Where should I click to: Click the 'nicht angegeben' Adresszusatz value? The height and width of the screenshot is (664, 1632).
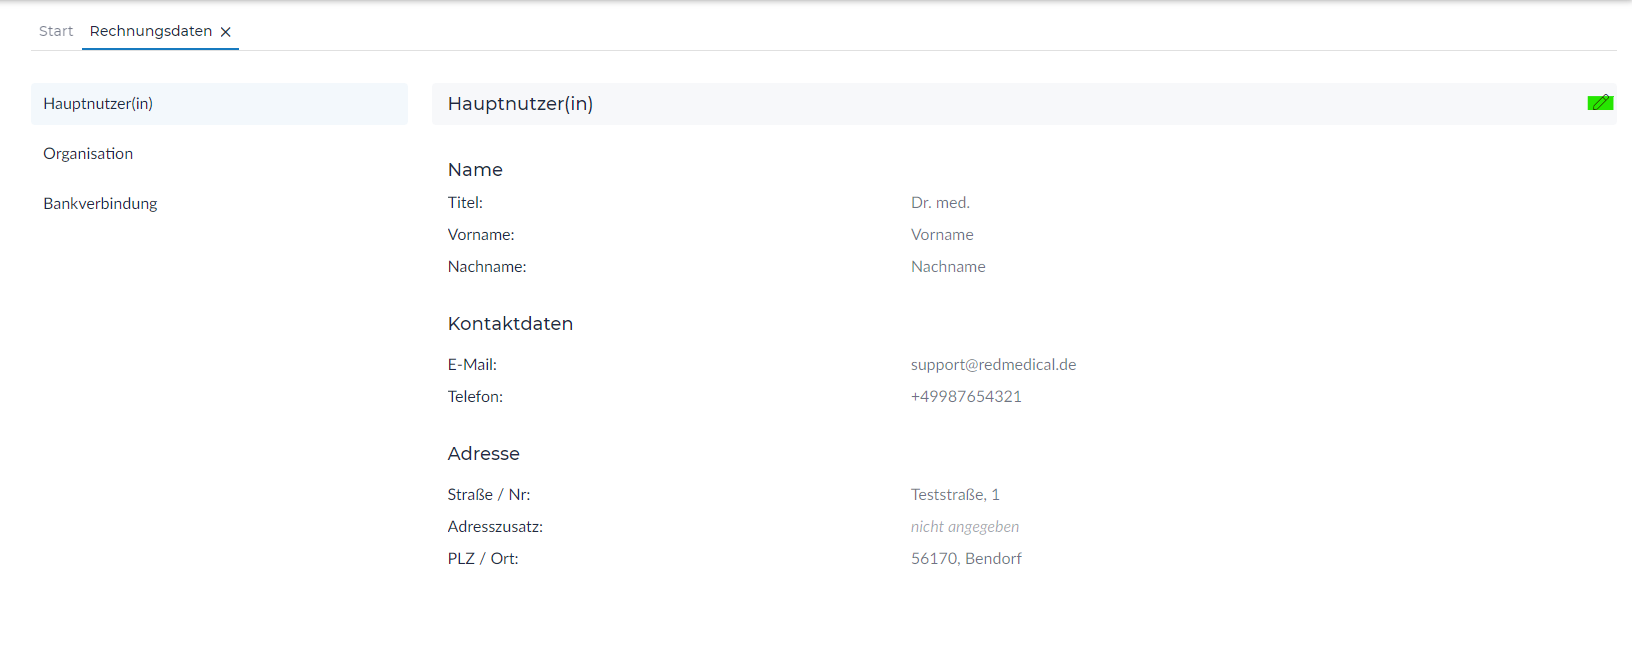[965, 527]
